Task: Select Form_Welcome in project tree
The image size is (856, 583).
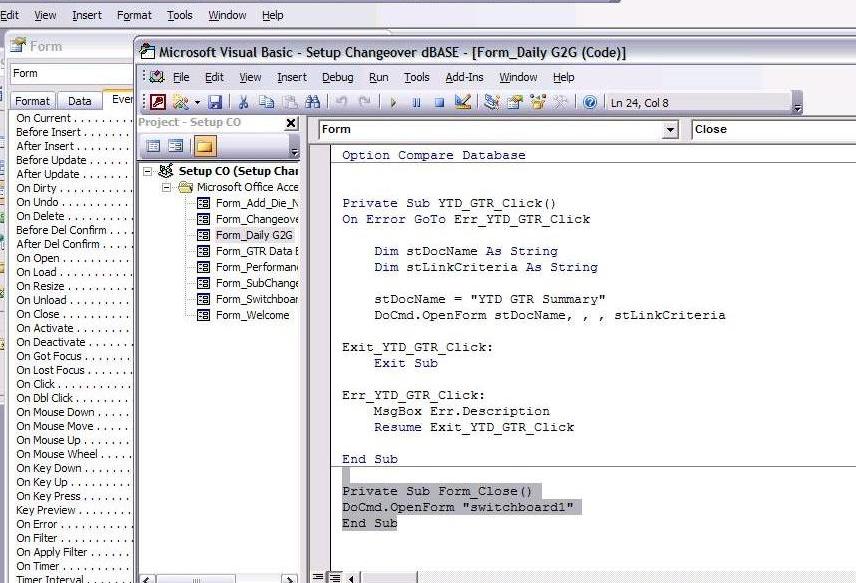Action: pos(252,315)
